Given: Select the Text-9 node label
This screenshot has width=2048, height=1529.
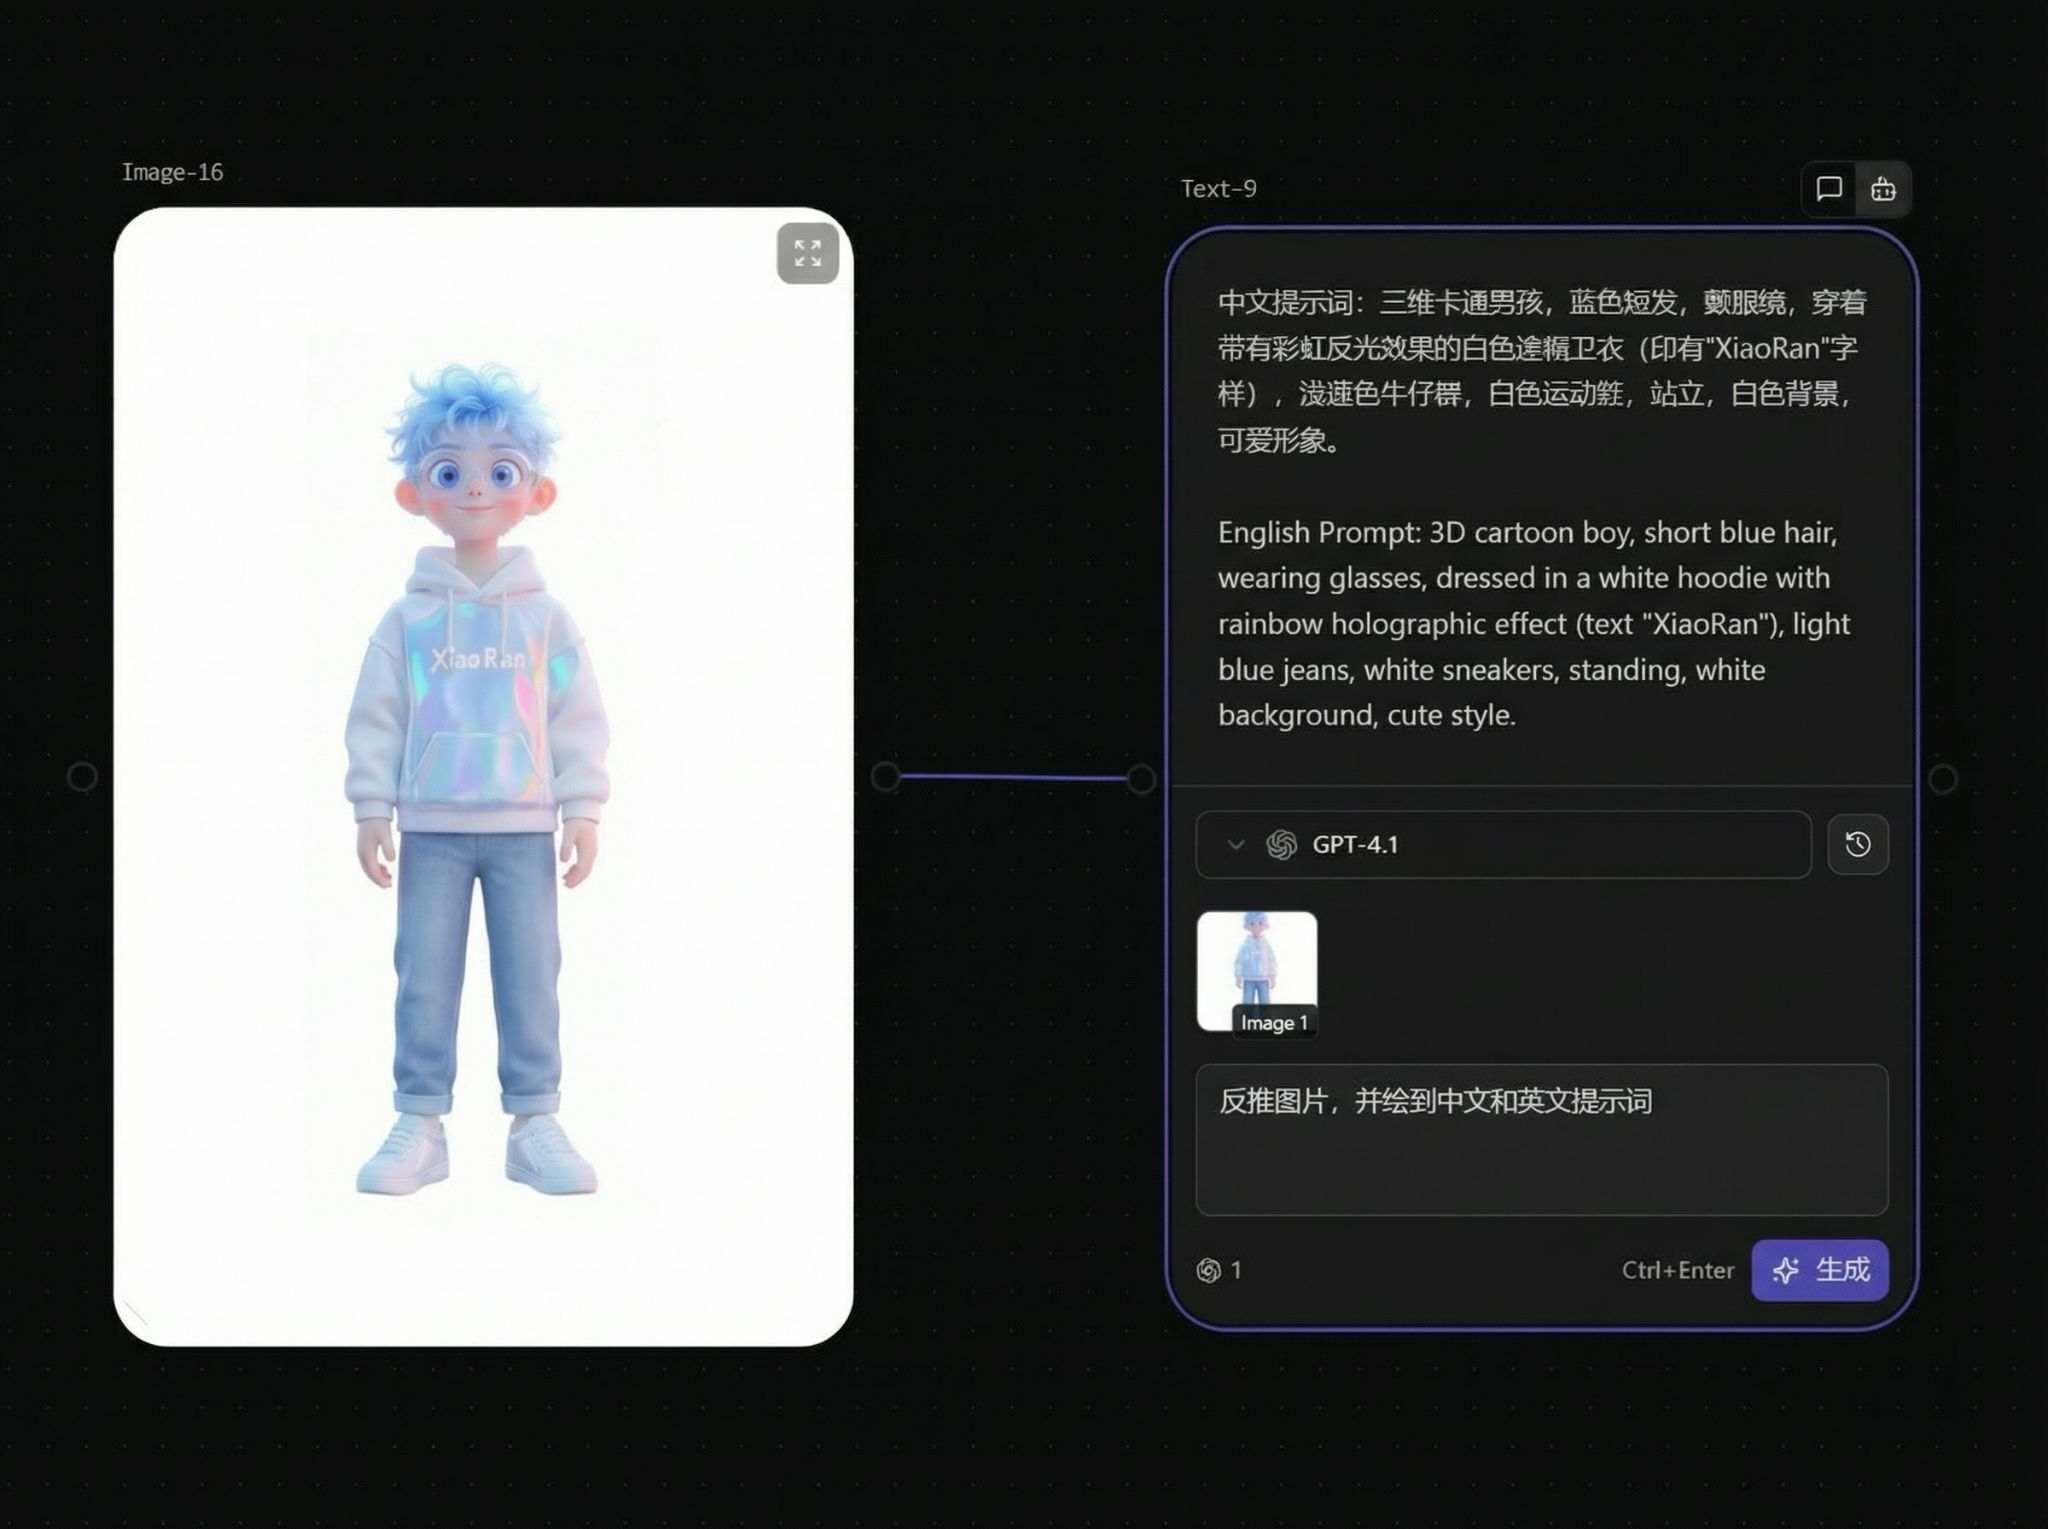Looking at the screenshot, I should tap(1218, 189).
